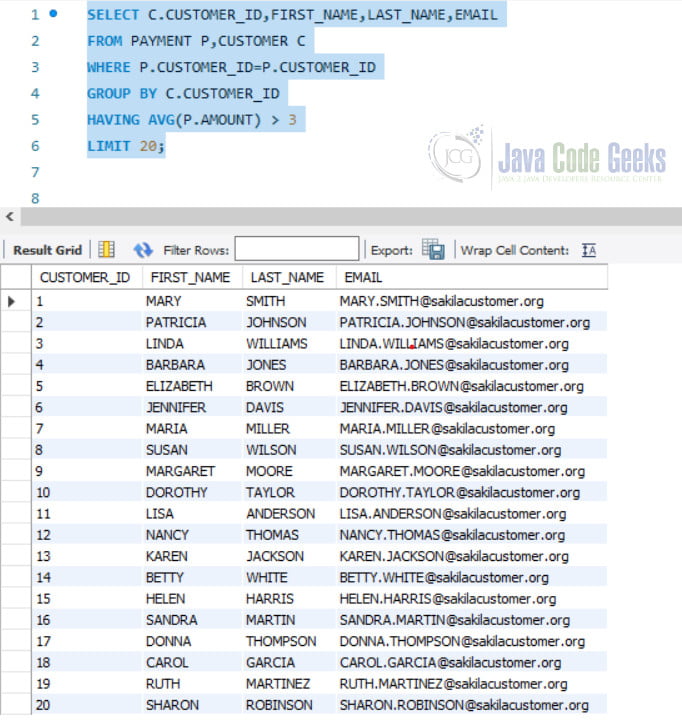Click the cell KAREN
Viewport: 682px width, 725px height.
click(167, 557)
